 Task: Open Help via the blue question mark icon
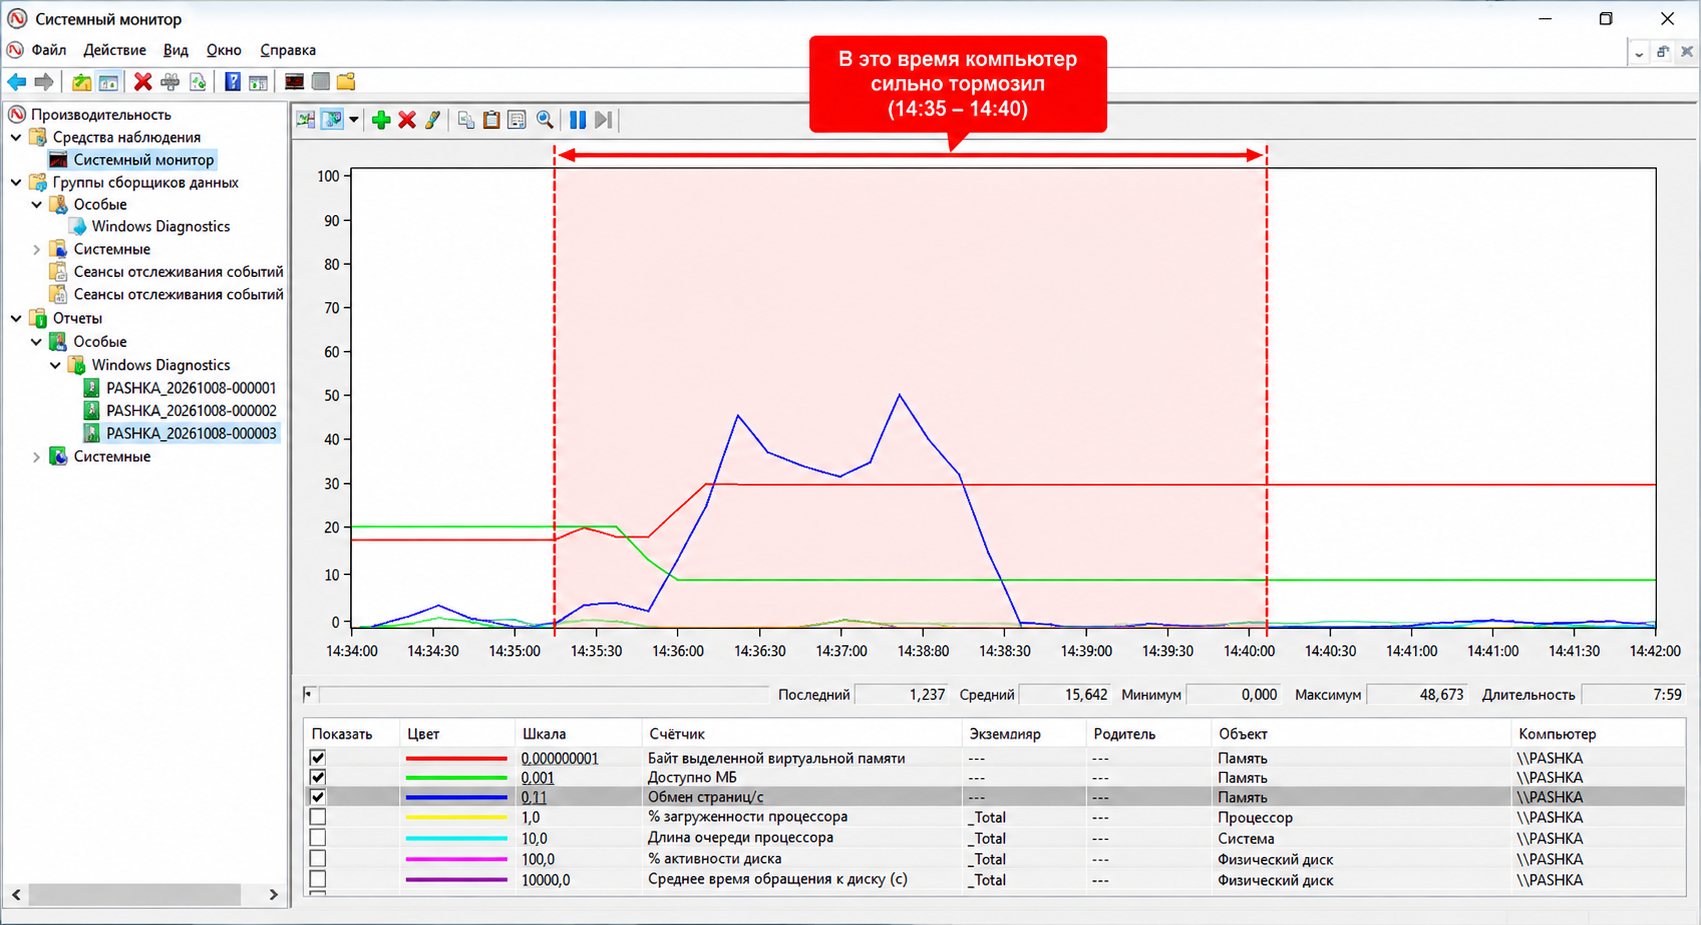point(232,82)
